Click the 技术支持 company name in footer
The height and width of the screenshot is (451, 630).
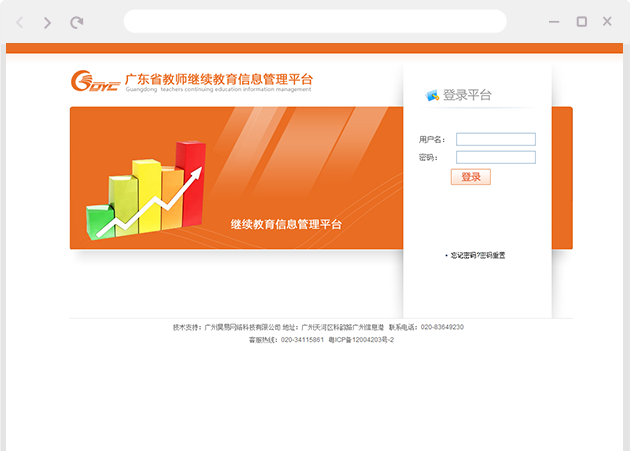pyautogui.click(x=242, y=327)
